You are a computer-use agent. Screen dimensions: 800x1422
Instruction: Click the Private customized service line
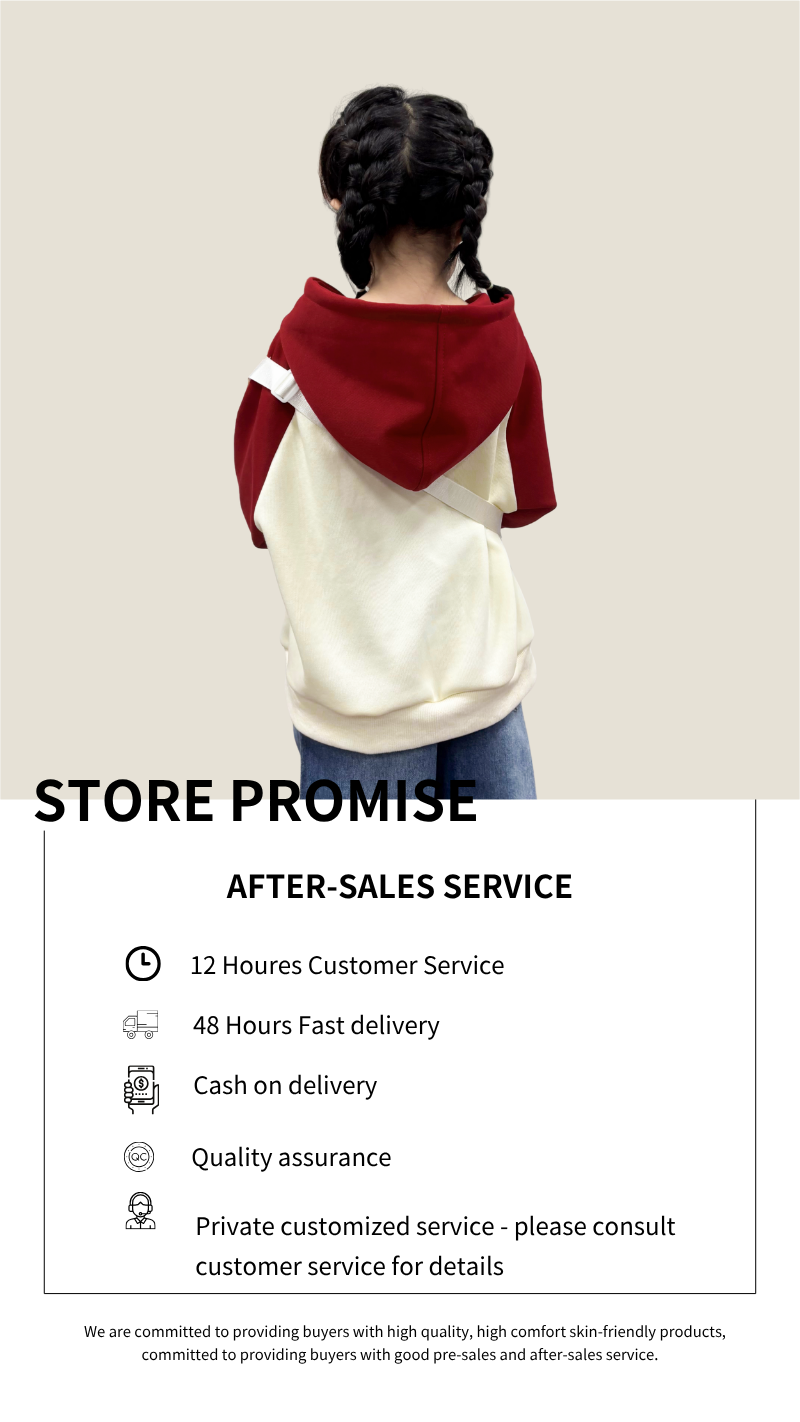pos(435,1226)
